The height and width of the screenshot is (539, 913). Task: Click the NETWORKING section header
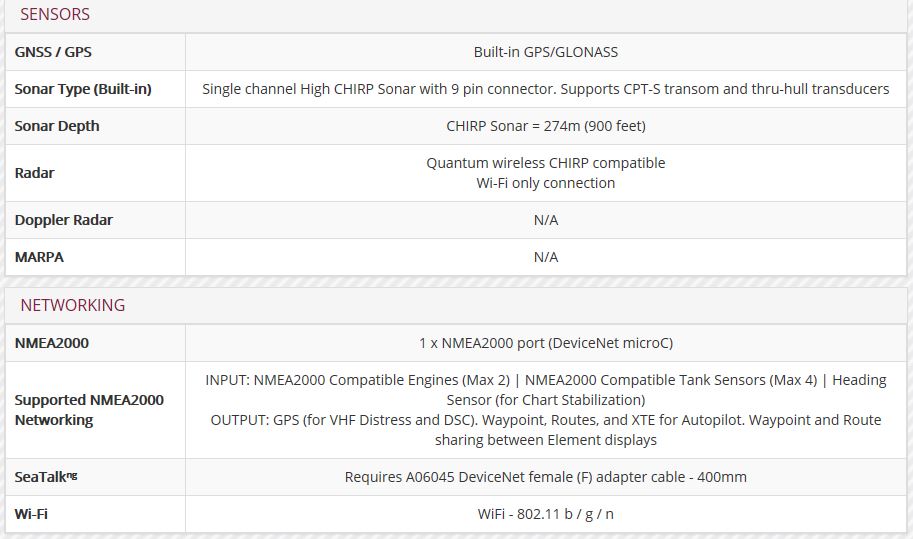point(73,305)
